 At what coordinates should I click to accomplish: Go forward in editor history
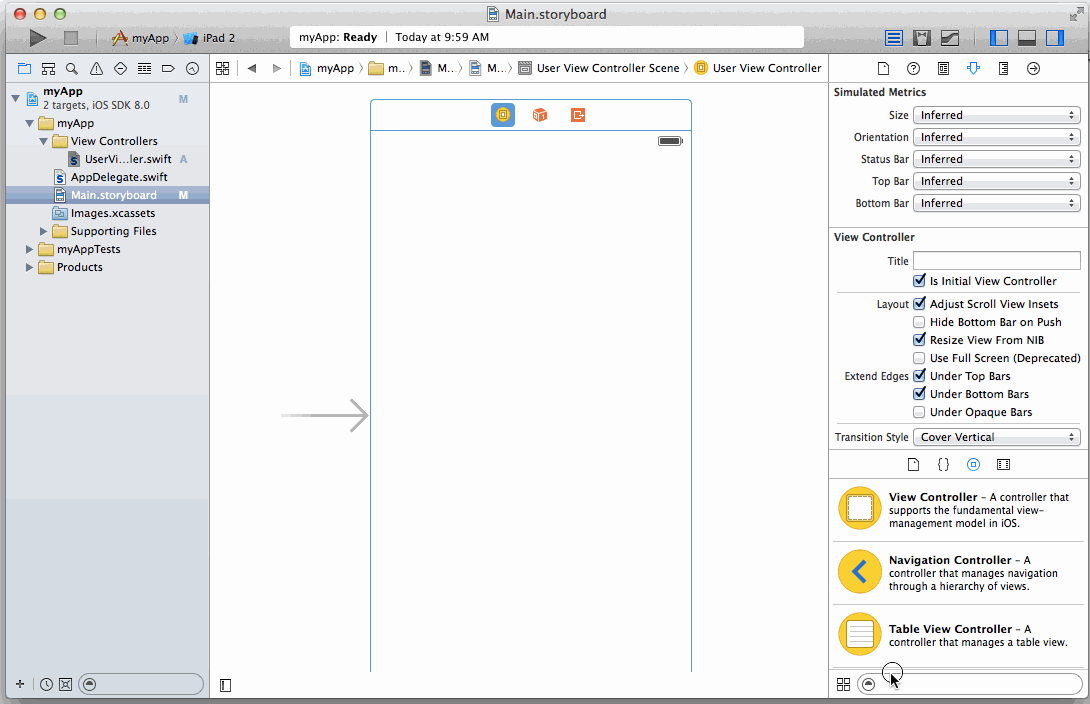[277, 68]
